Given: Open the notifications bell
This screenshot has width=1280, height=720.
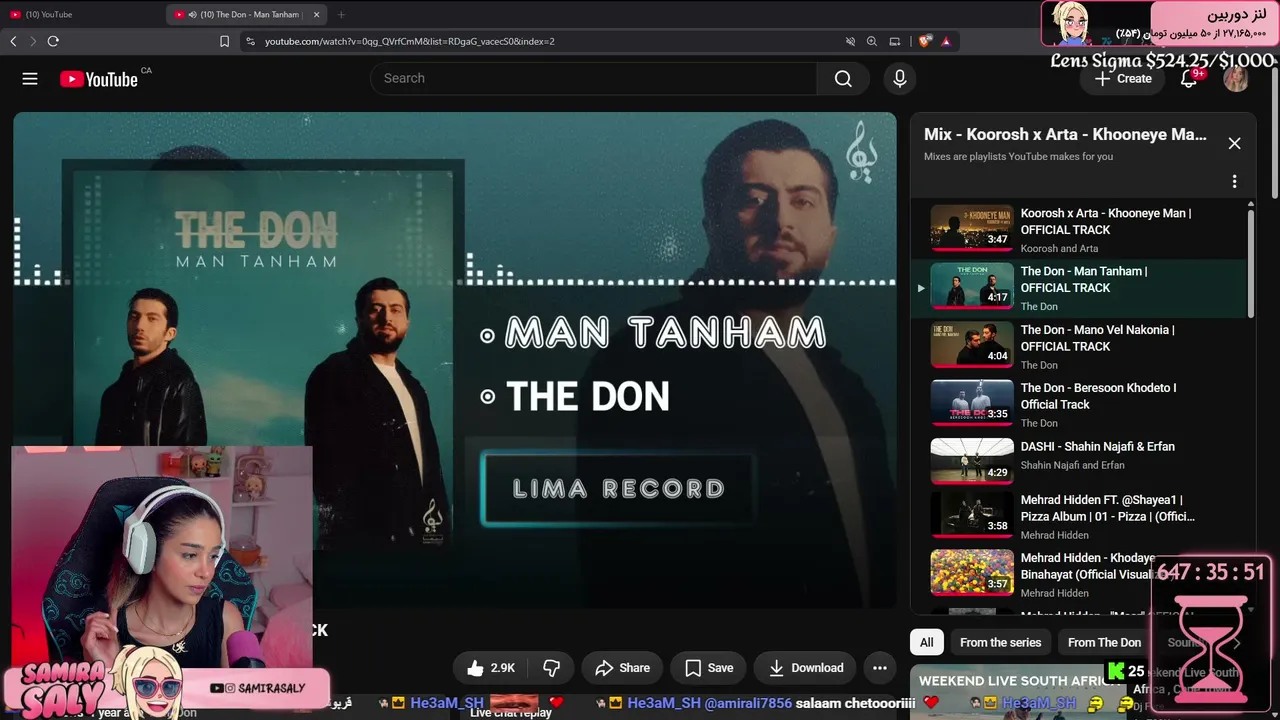Looking at the screenshot, I should 1188,79.
